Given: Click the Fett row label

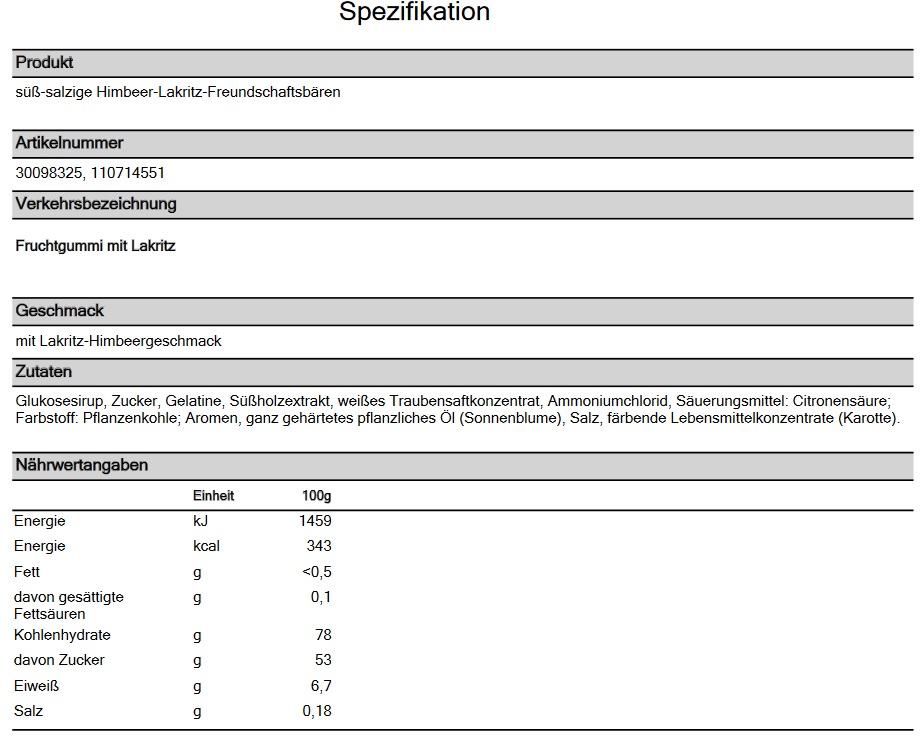Looking at the screenshot, I should point(27,572).
